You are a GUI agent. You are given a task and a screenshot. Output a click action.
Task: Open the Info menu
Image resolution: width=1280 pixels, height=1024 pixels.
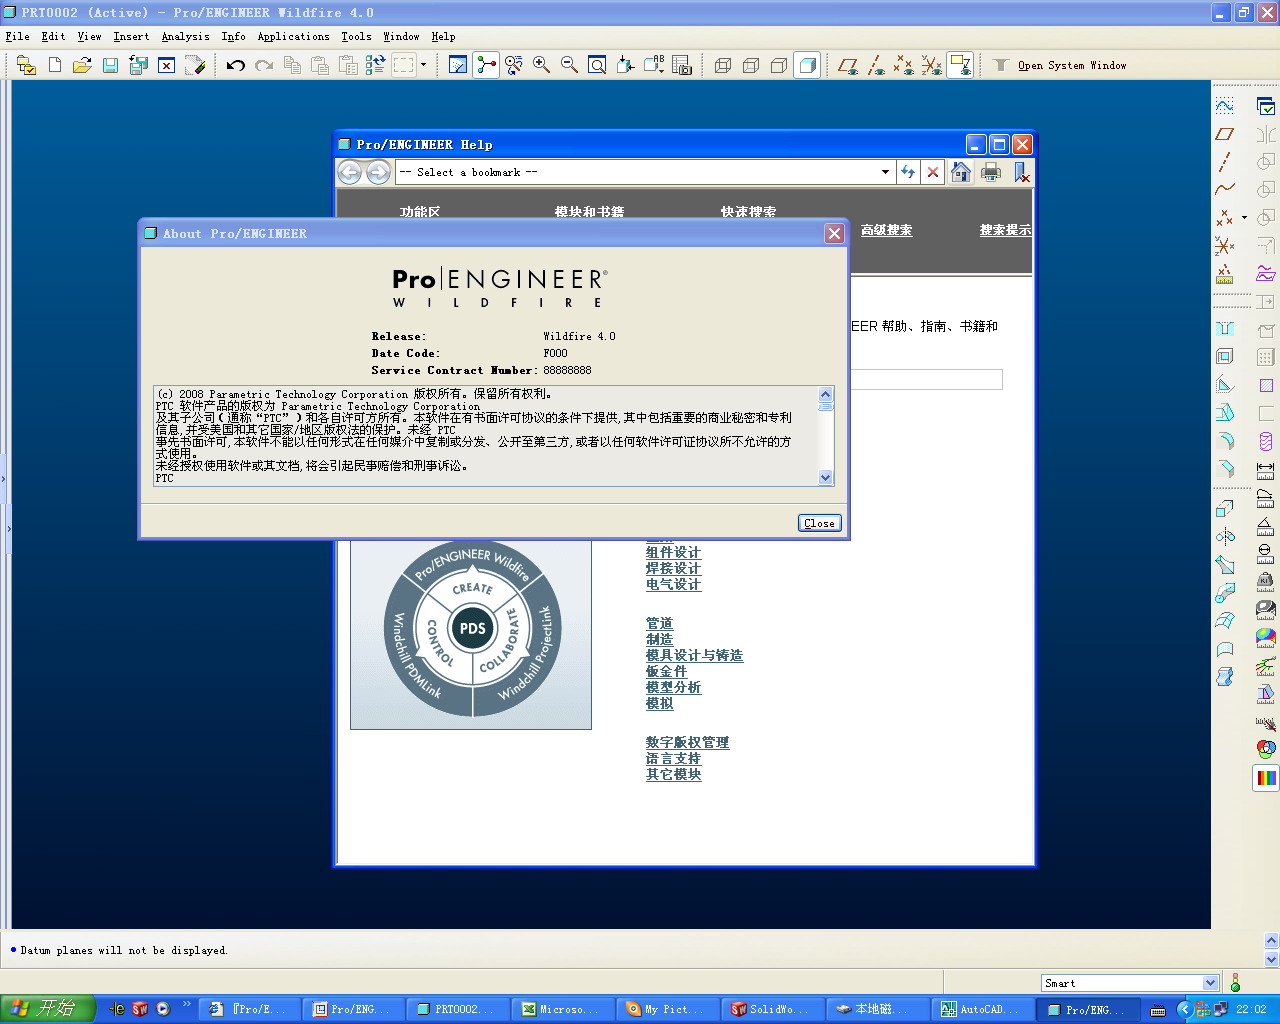click(x=233, y=37)
